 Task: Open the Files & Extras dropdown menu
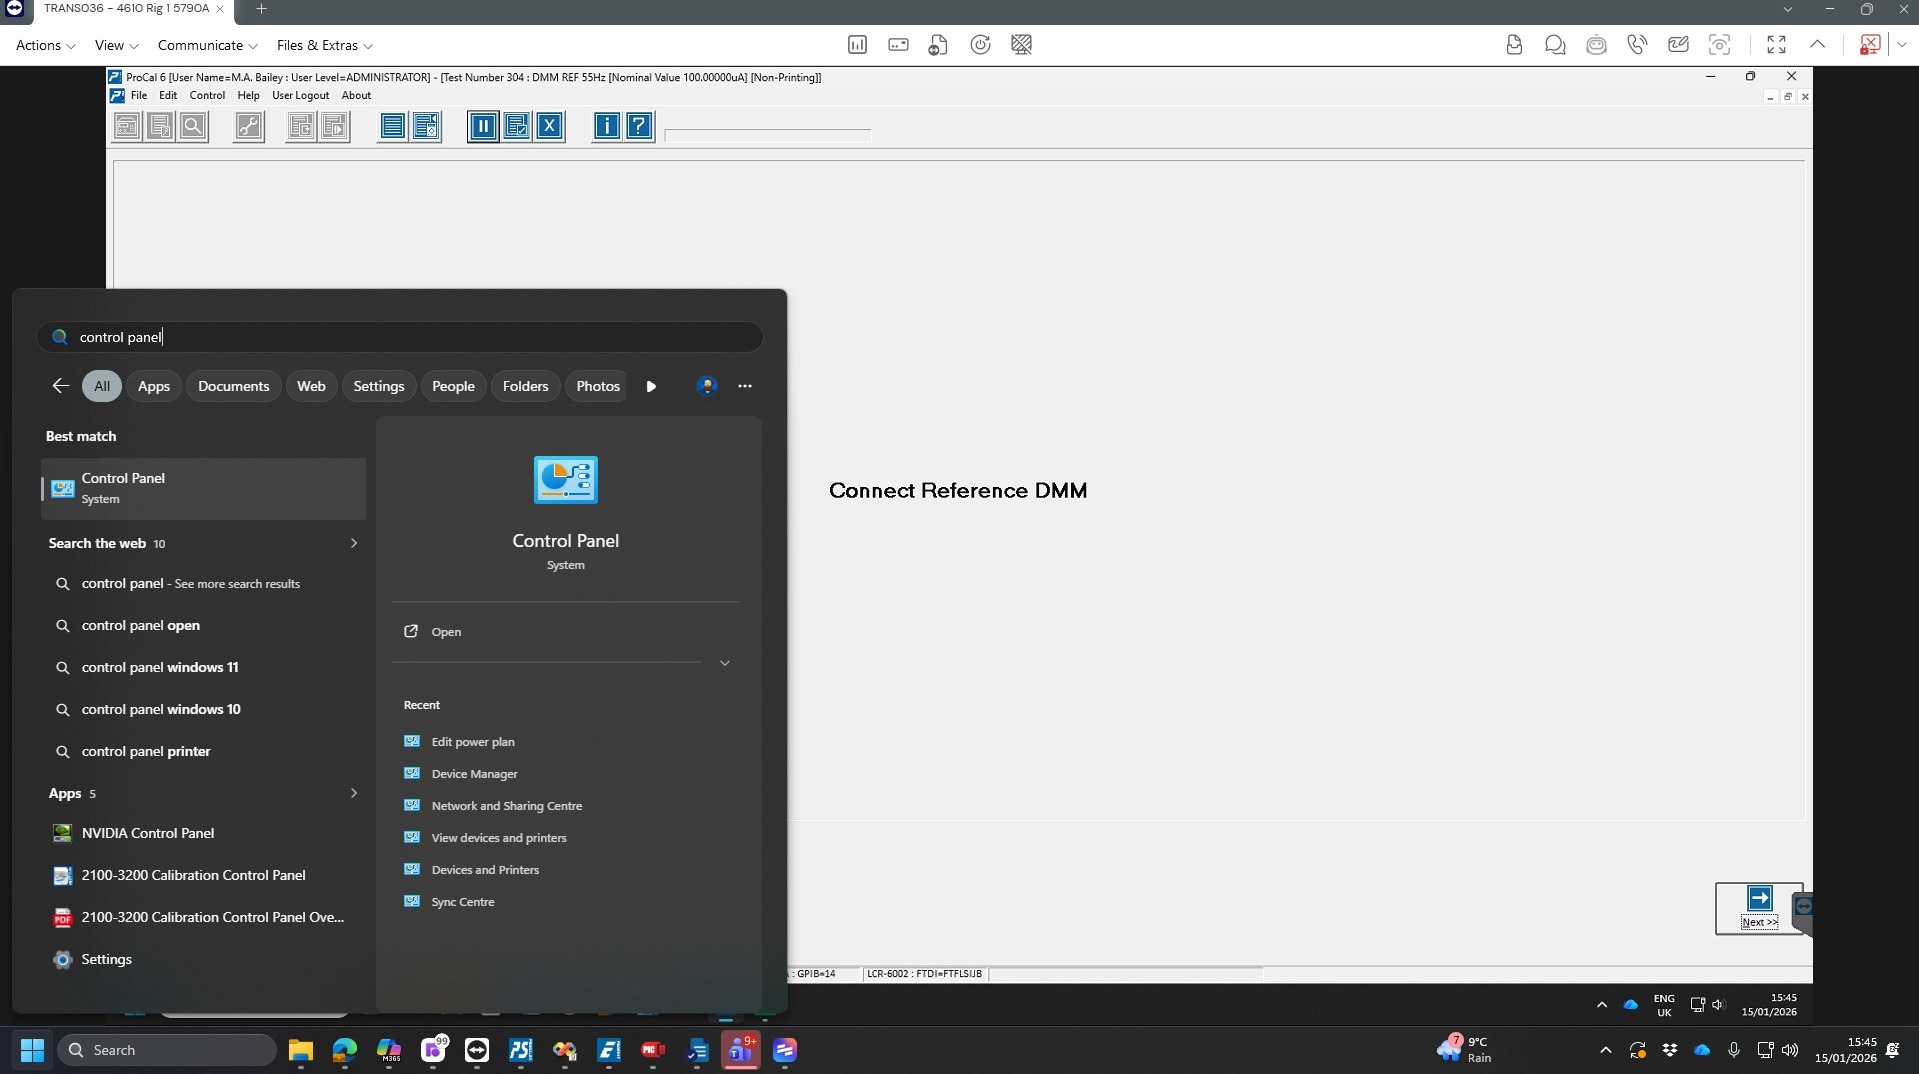pyautogui.click(x=324, y=45)
